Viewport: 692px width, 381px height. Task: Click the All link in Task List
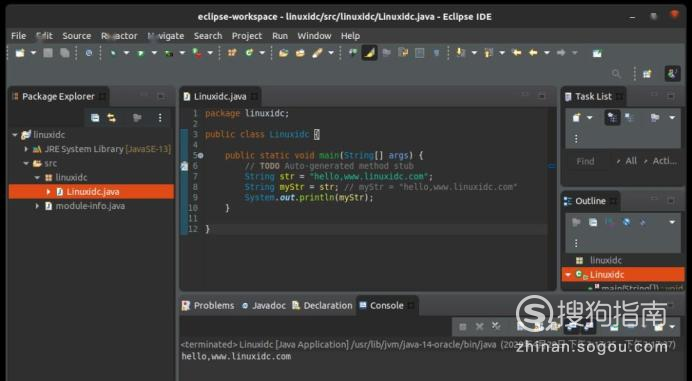pos(631,161)
